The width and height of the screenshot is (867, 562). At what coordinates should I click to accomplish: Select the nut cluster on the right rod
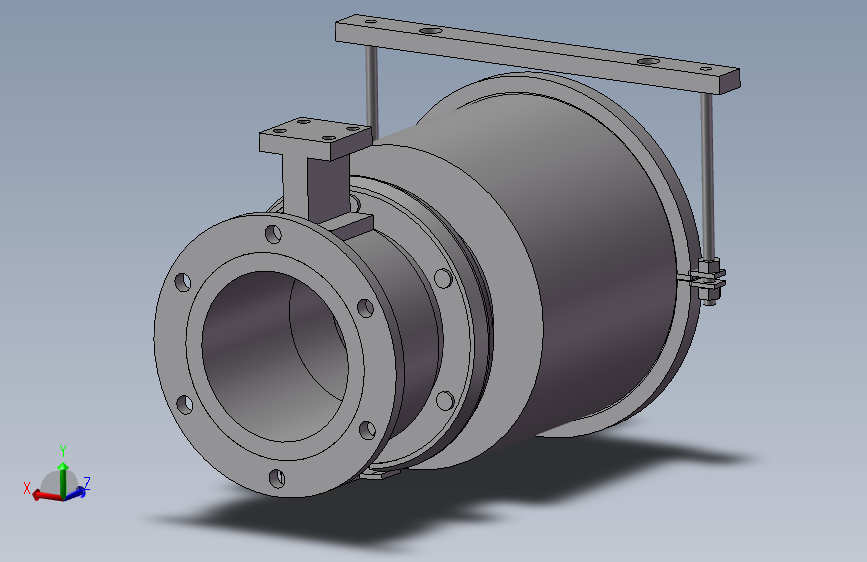708,280
